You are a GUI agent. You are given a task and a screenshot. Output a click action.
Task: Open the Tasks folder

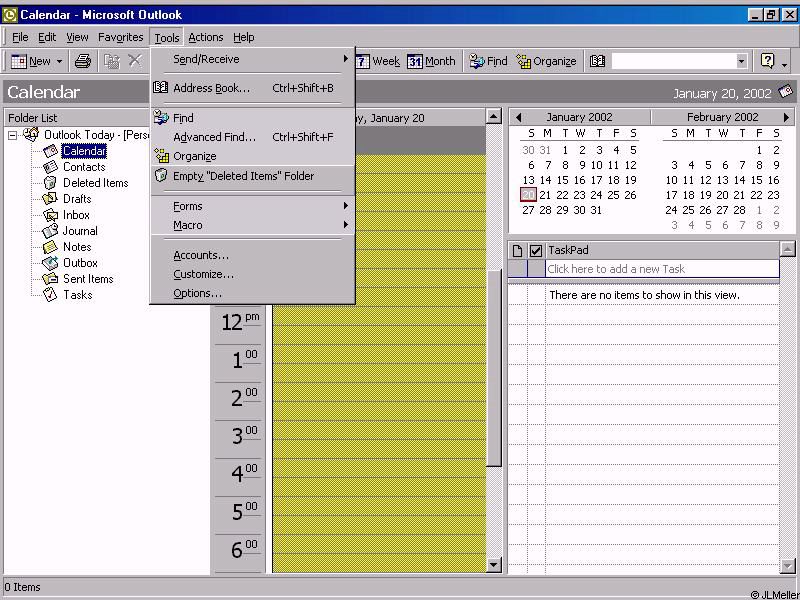pos(77,295)
